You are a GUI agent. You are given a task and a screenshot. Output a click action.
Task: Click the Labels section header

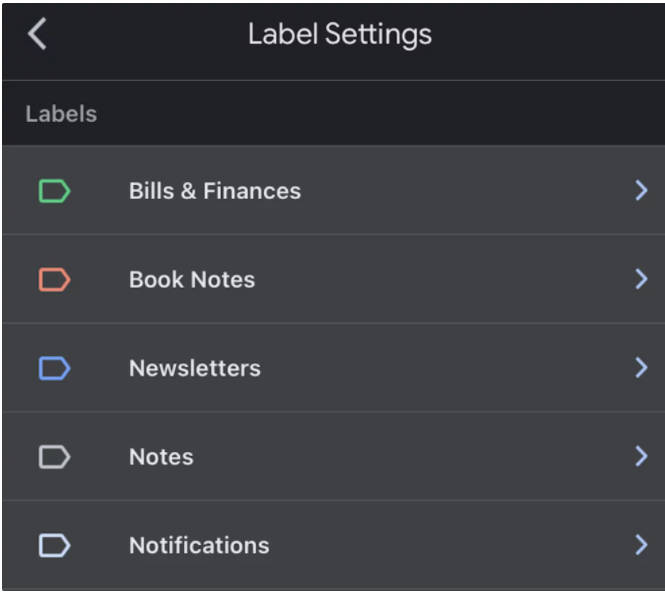(x=61, y=114)
